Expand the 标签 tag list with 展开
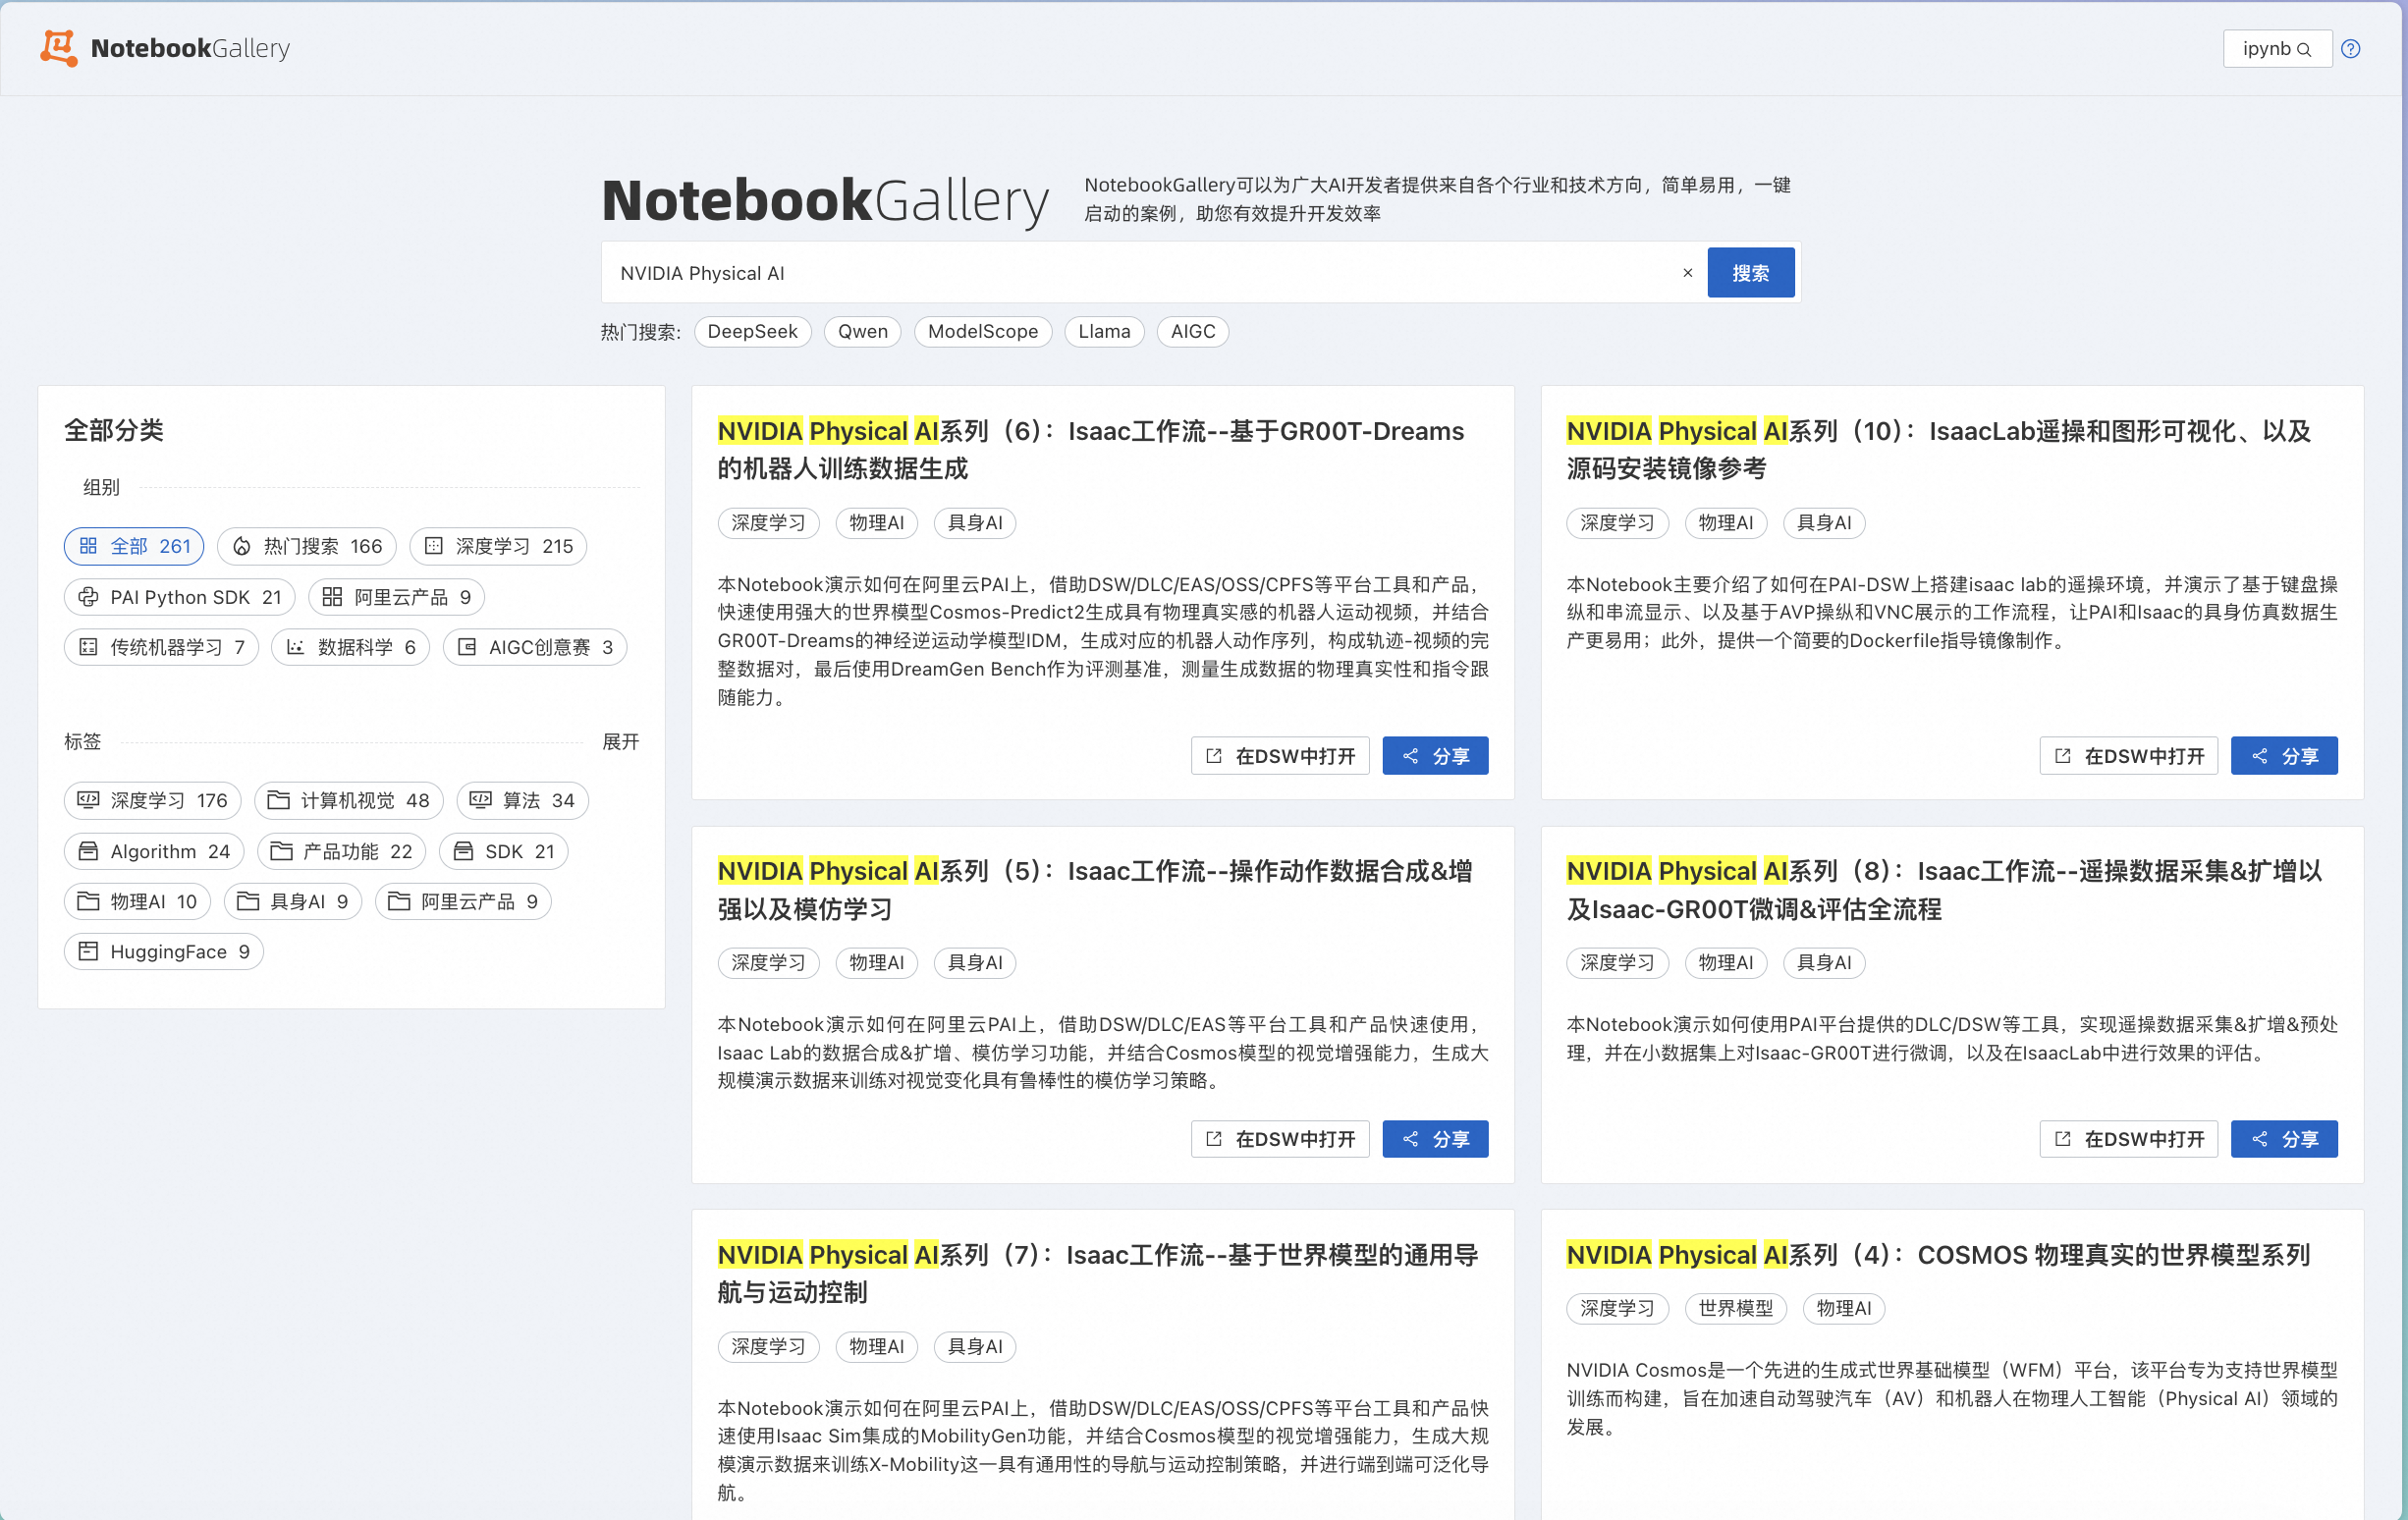This screenshot has width=2408, height=1520. (620, 742)
